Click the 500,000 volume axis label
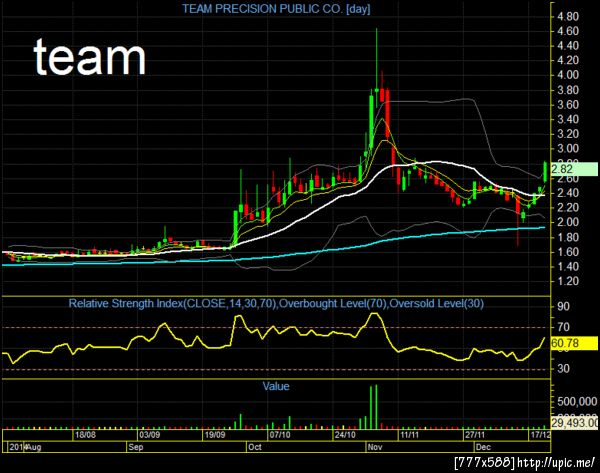The width and height of the screenshot is (600, 473). (x=577, y=402)
